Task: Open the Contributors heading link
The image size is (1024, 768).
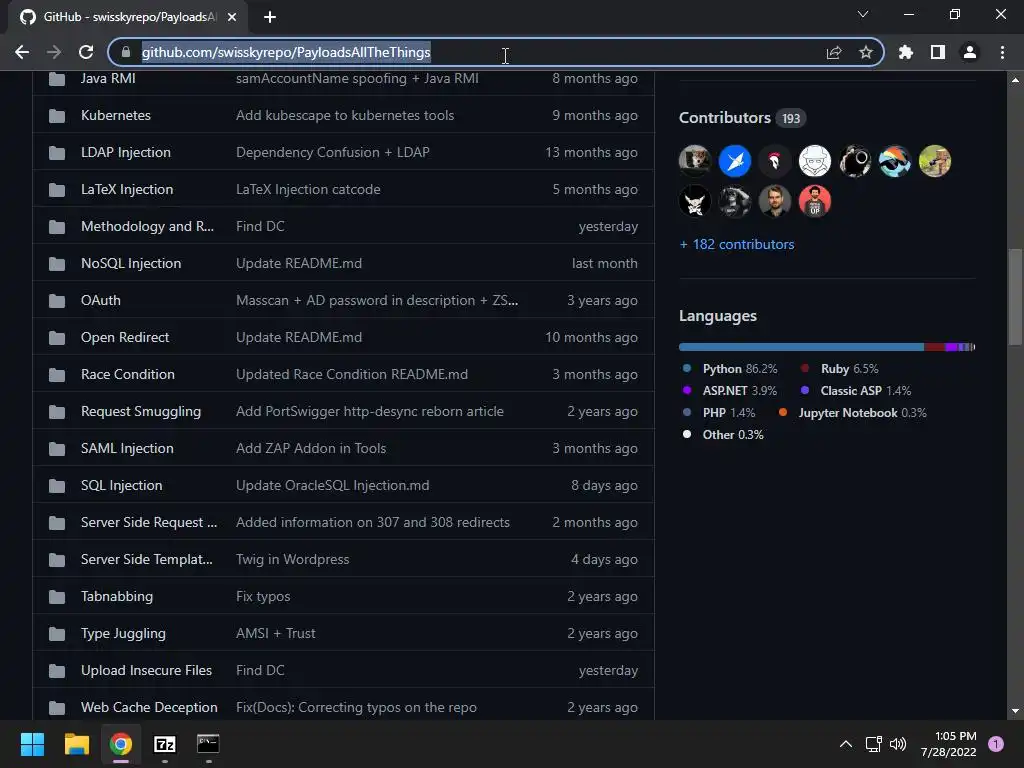Action: [x=724, y=118]
